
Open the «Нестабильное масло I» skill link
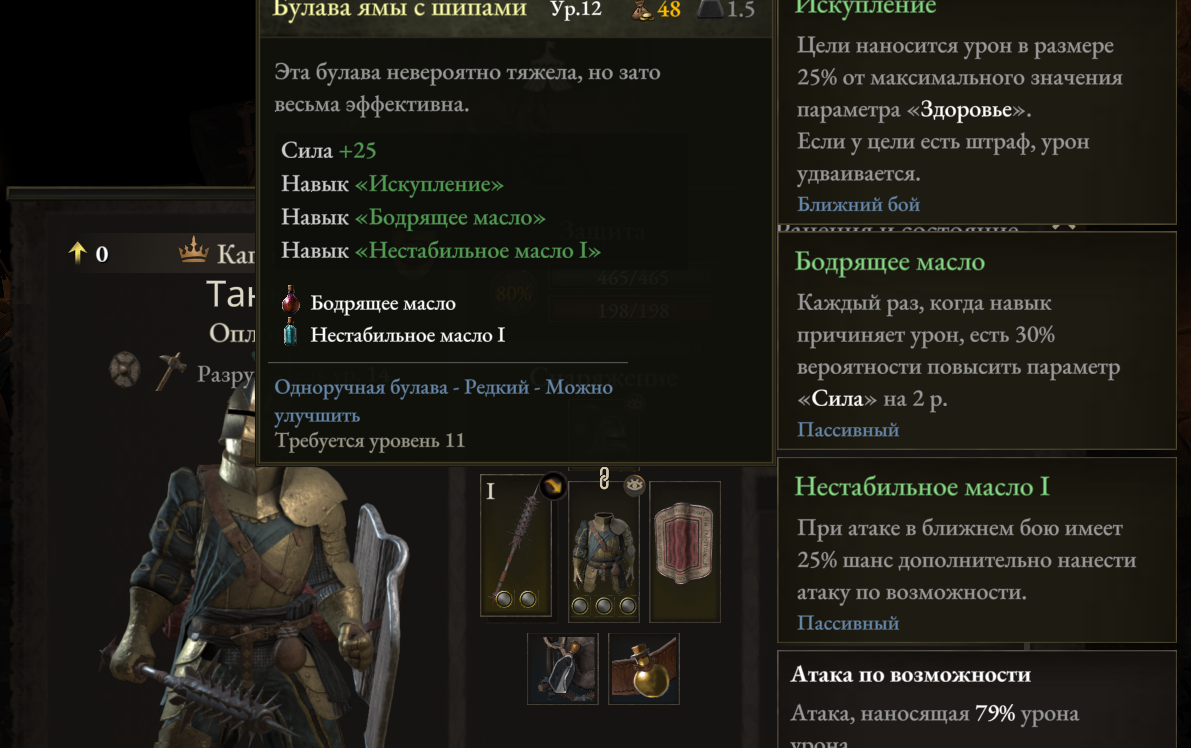tap(478, 251)
